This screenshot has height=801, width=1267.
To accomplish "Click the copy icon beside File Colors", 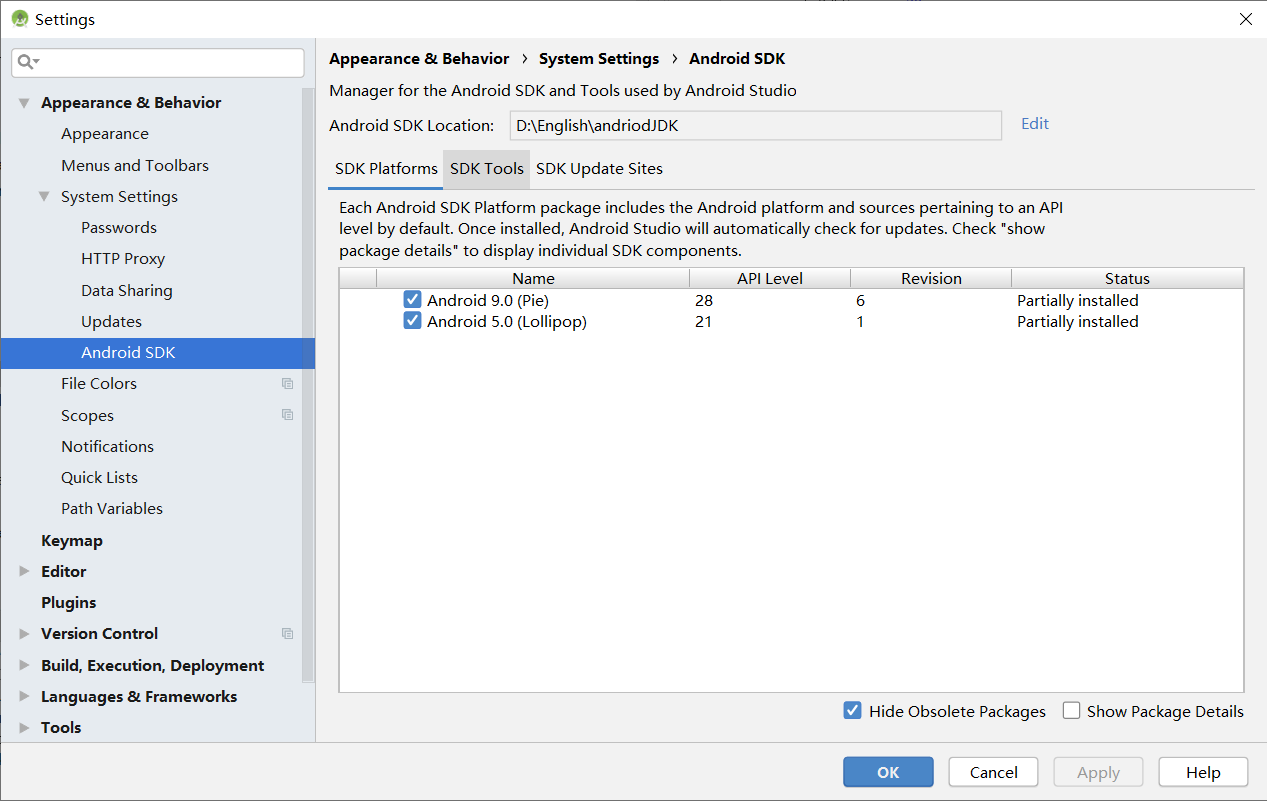I will tap(287, 384).
